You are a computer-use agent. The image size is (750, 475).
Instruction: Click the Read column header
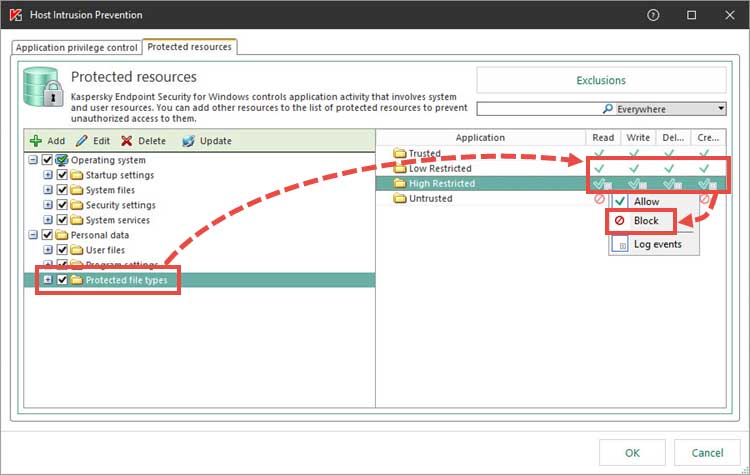pos(603,138)
